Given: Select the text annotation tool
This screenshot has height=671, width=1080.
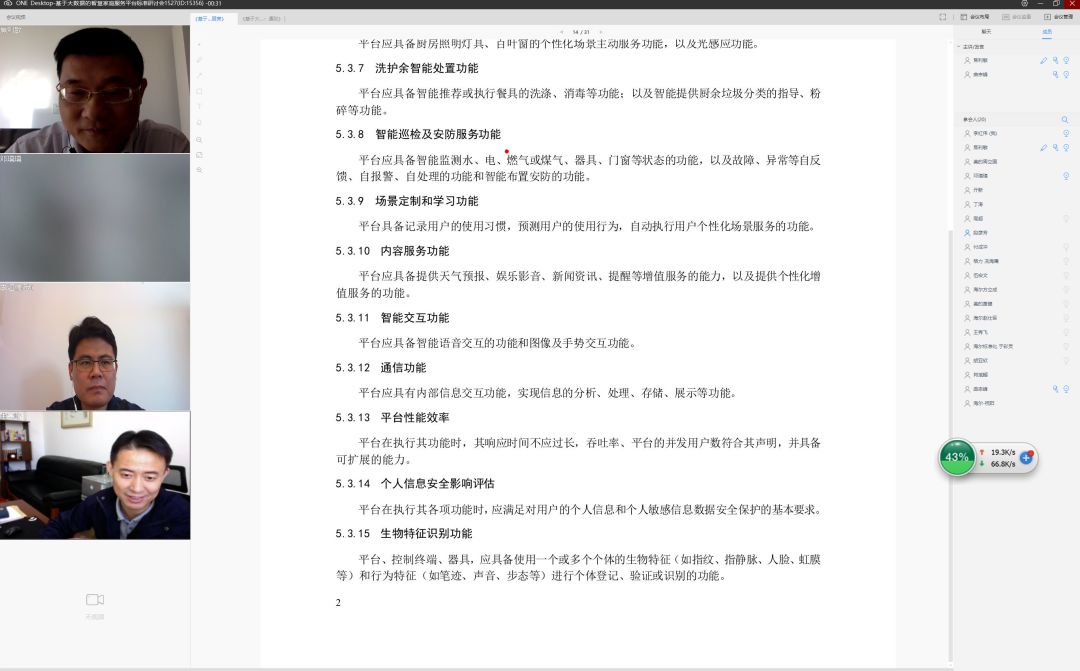Looking at the screenshot, I should click(199, 106).
